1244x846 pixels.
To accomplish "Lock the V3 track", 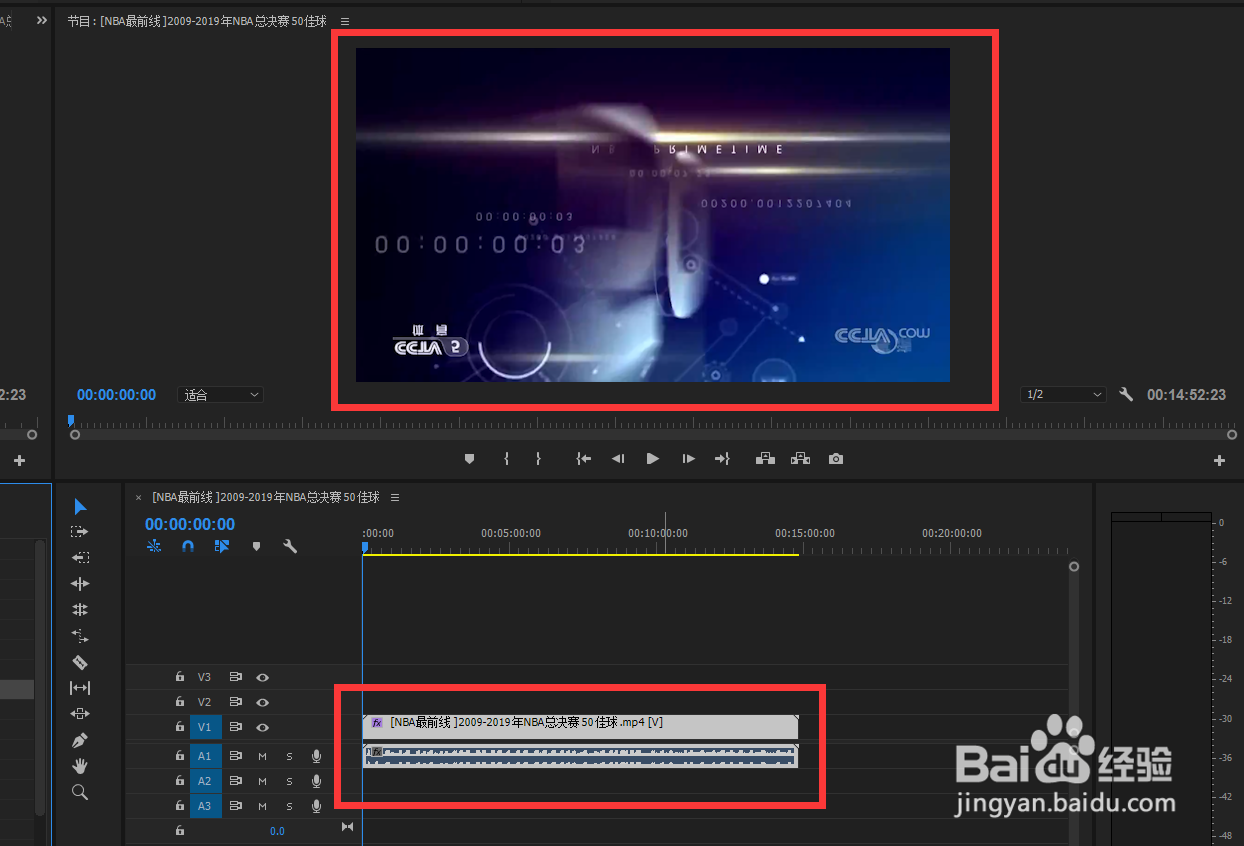I will [180, 677].
